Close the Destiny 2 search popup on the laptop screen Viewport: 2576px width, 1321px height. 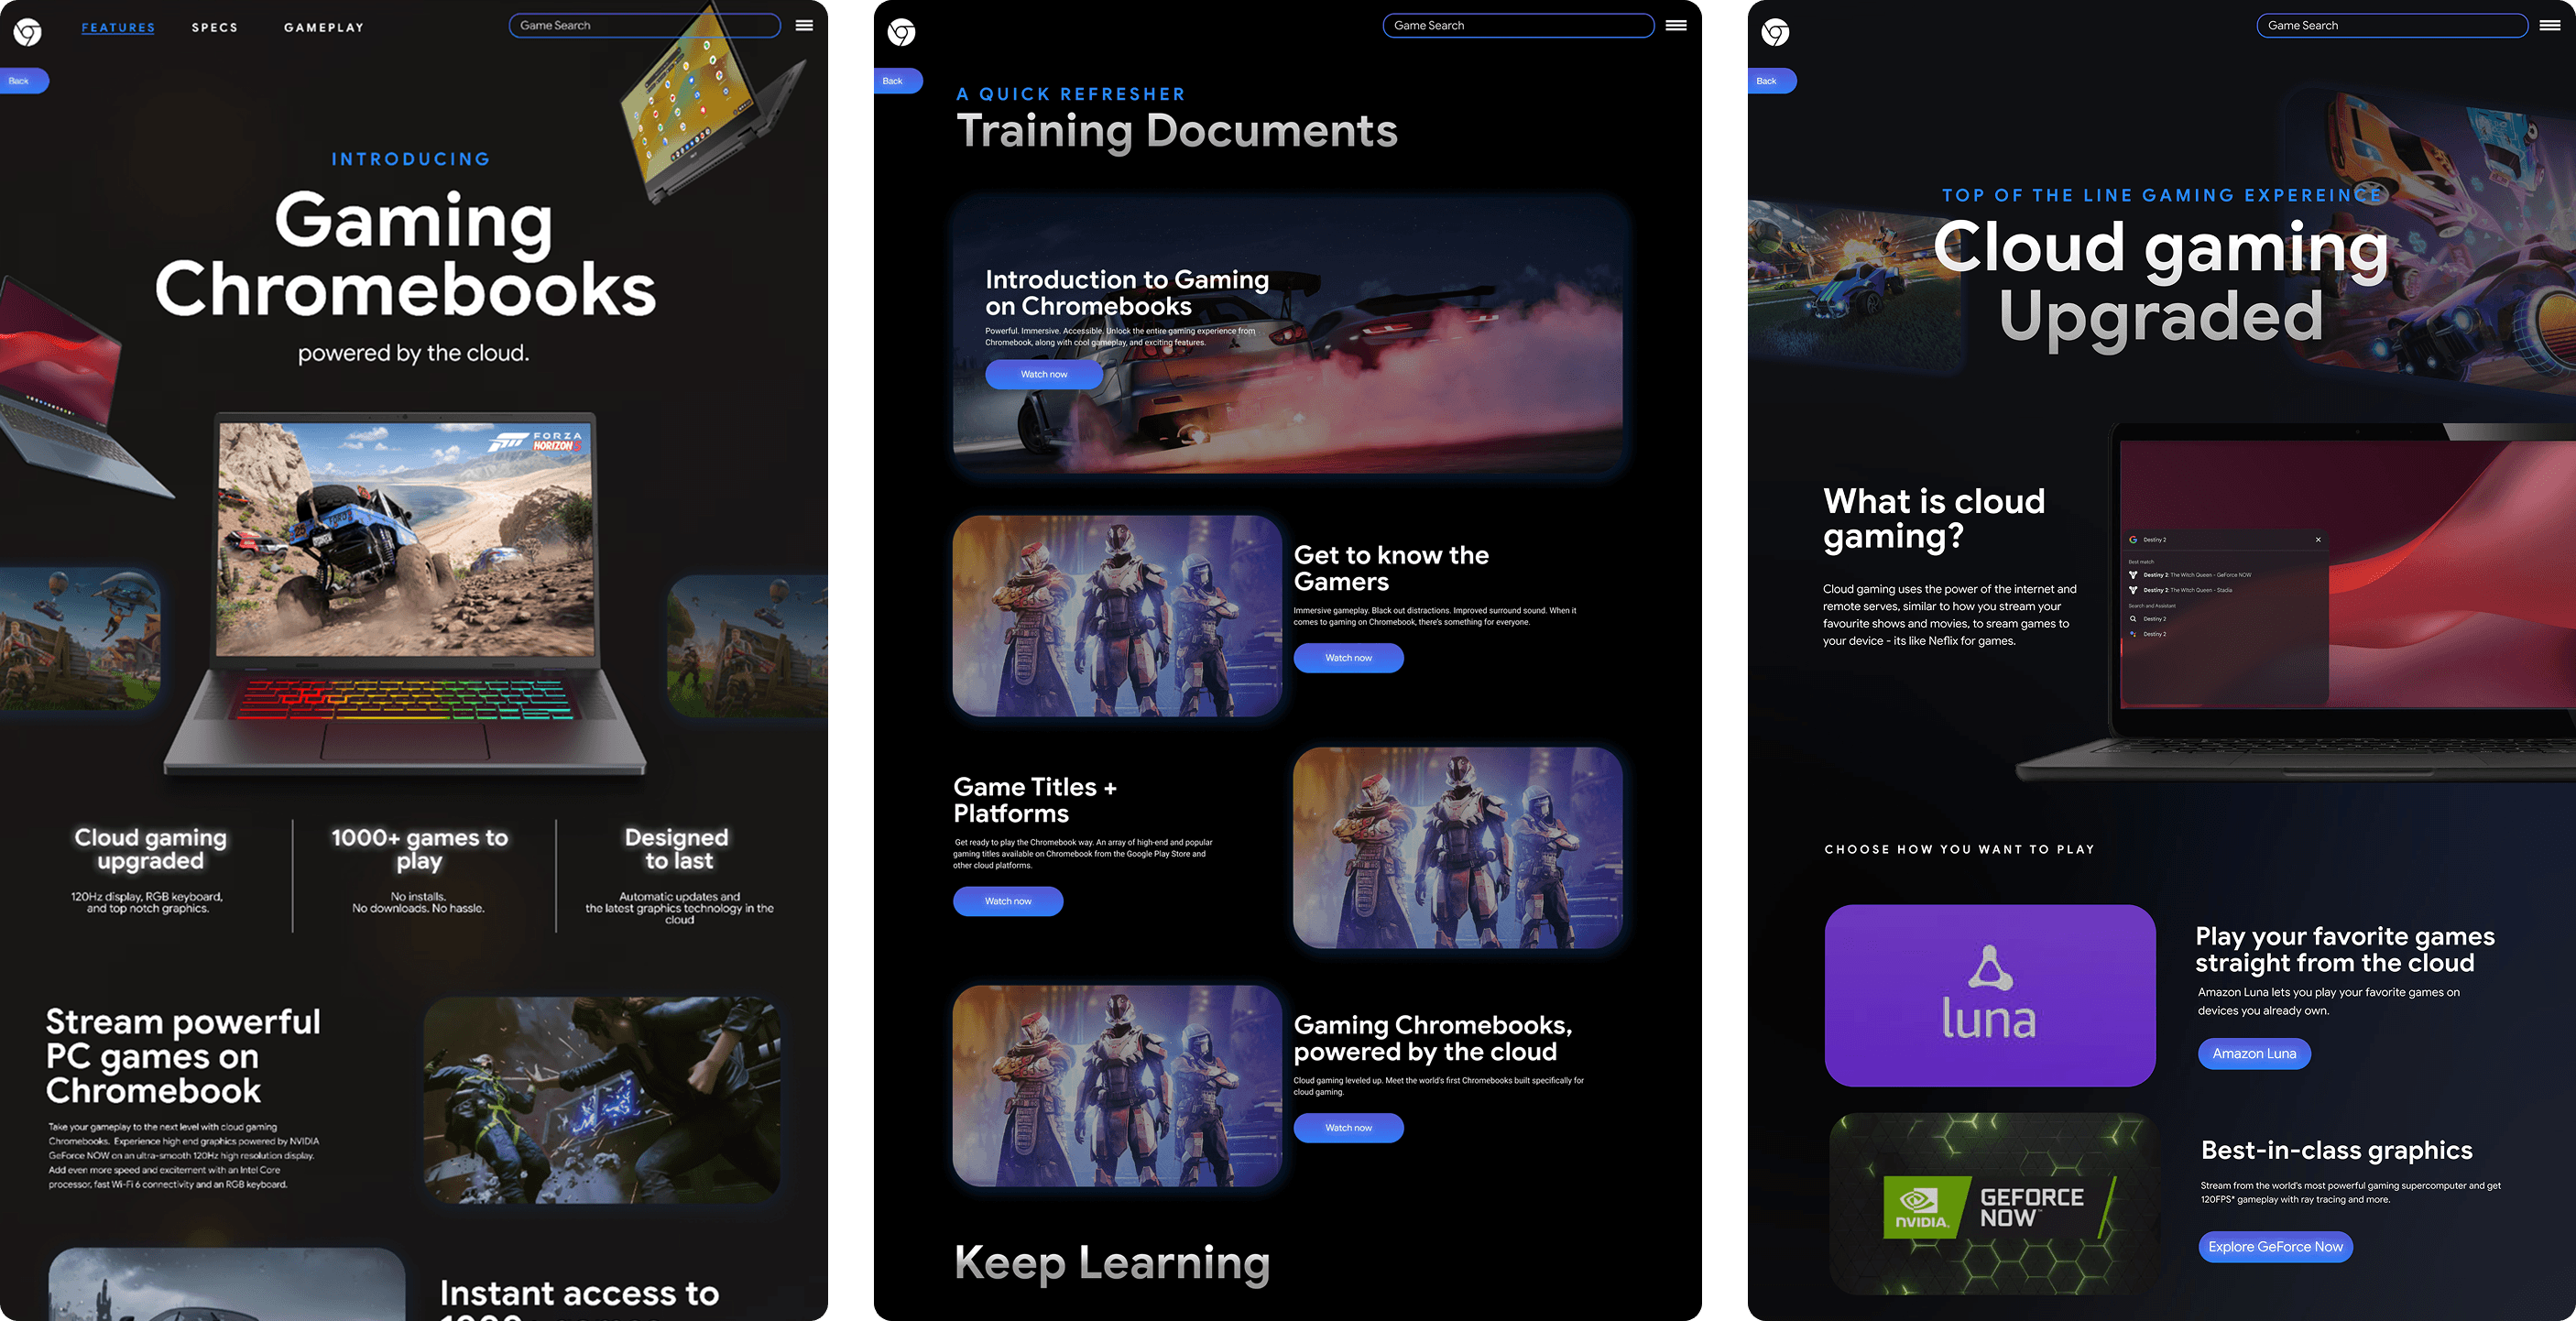2318,540
